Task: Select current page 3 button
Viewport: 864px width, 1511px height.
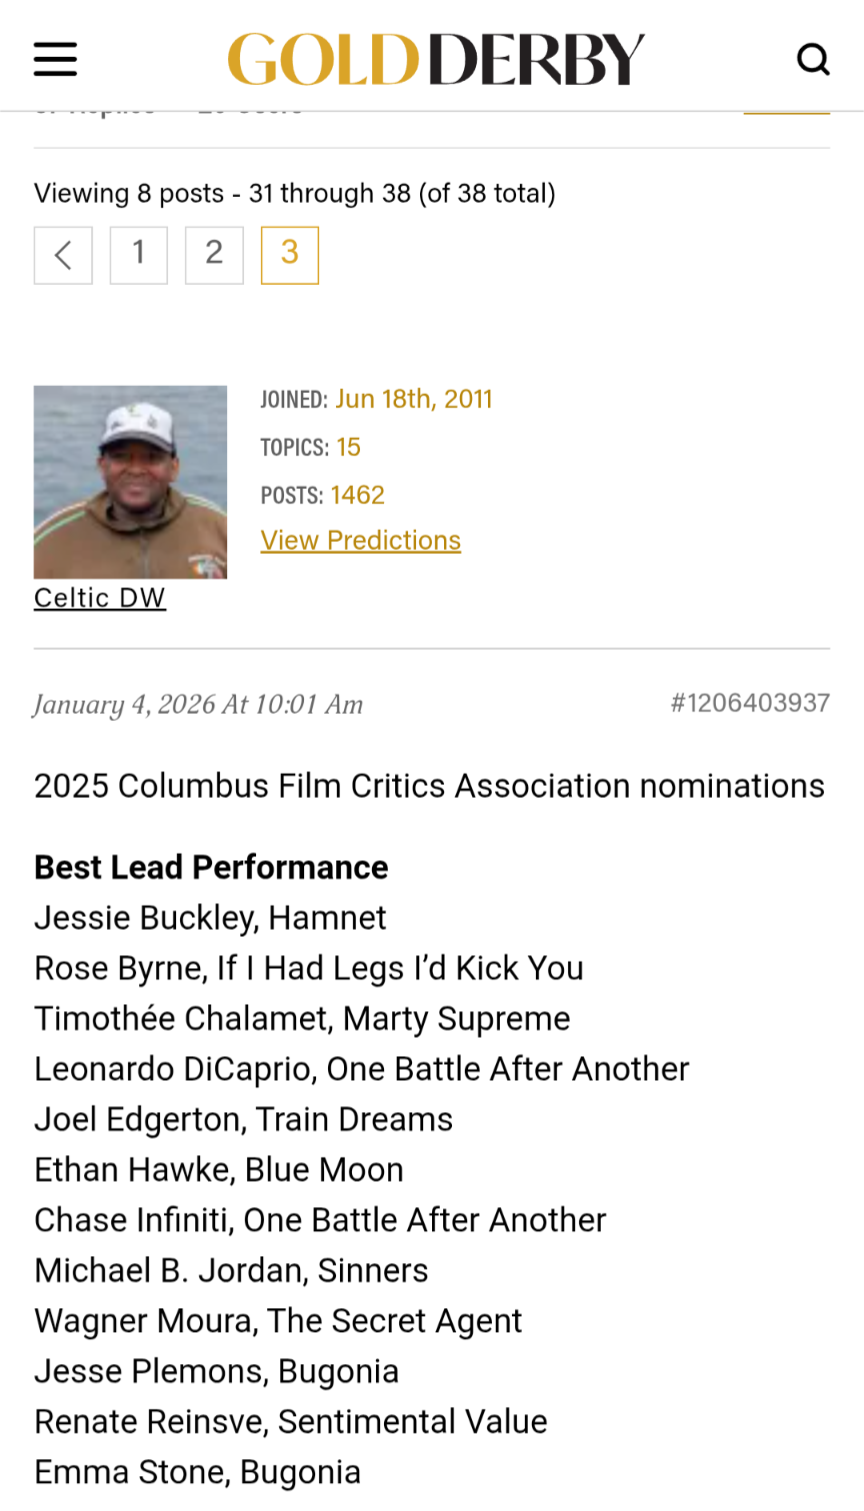Action: click(290, 255)
